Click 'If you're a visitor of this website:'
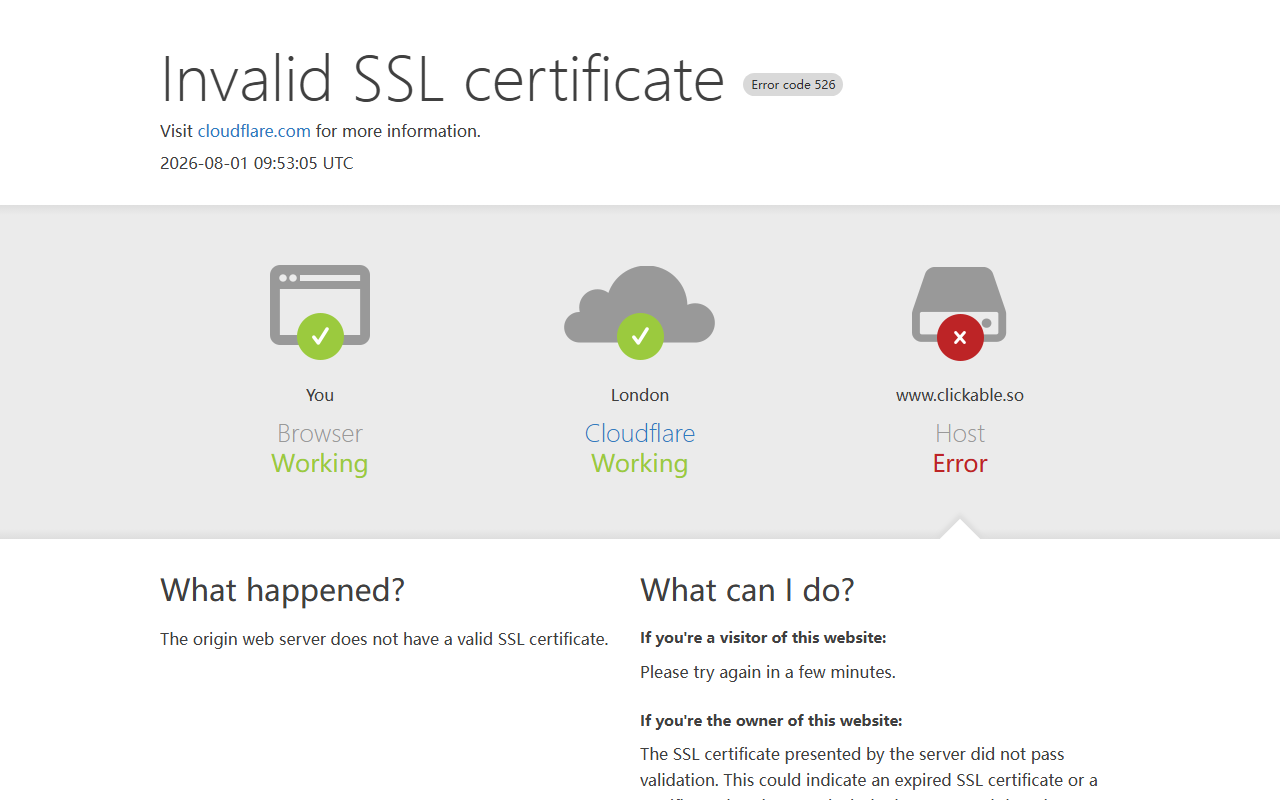The width and height of the screenshot is (1280, 800). click(763, 638)
